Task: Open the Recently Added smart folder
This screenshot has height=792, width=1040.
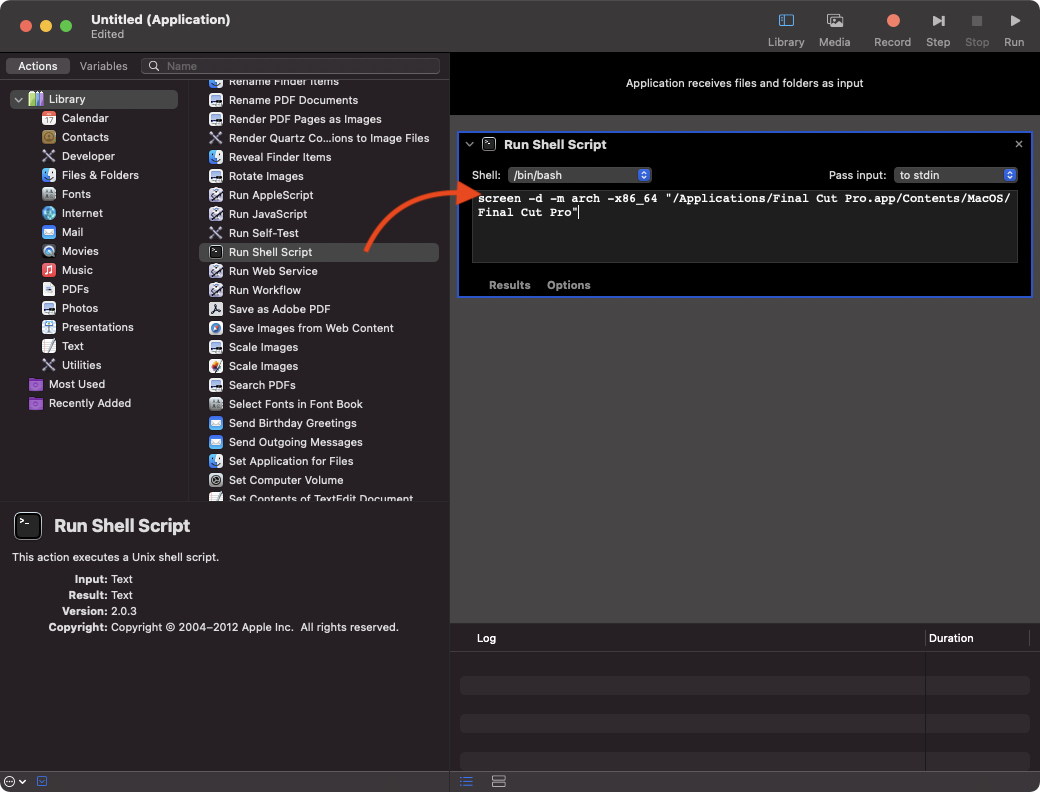Action: click(90, 403)
